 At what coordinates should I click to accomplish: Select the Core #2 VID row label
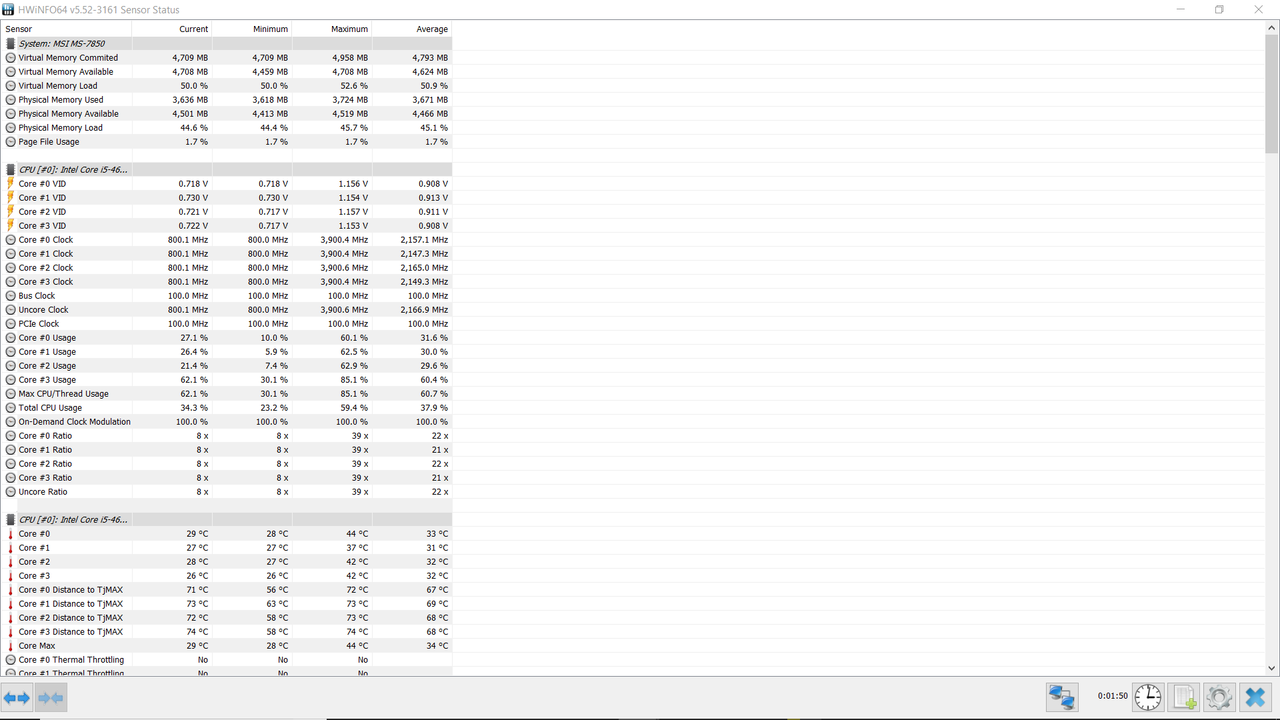click(x=42, y=212)
